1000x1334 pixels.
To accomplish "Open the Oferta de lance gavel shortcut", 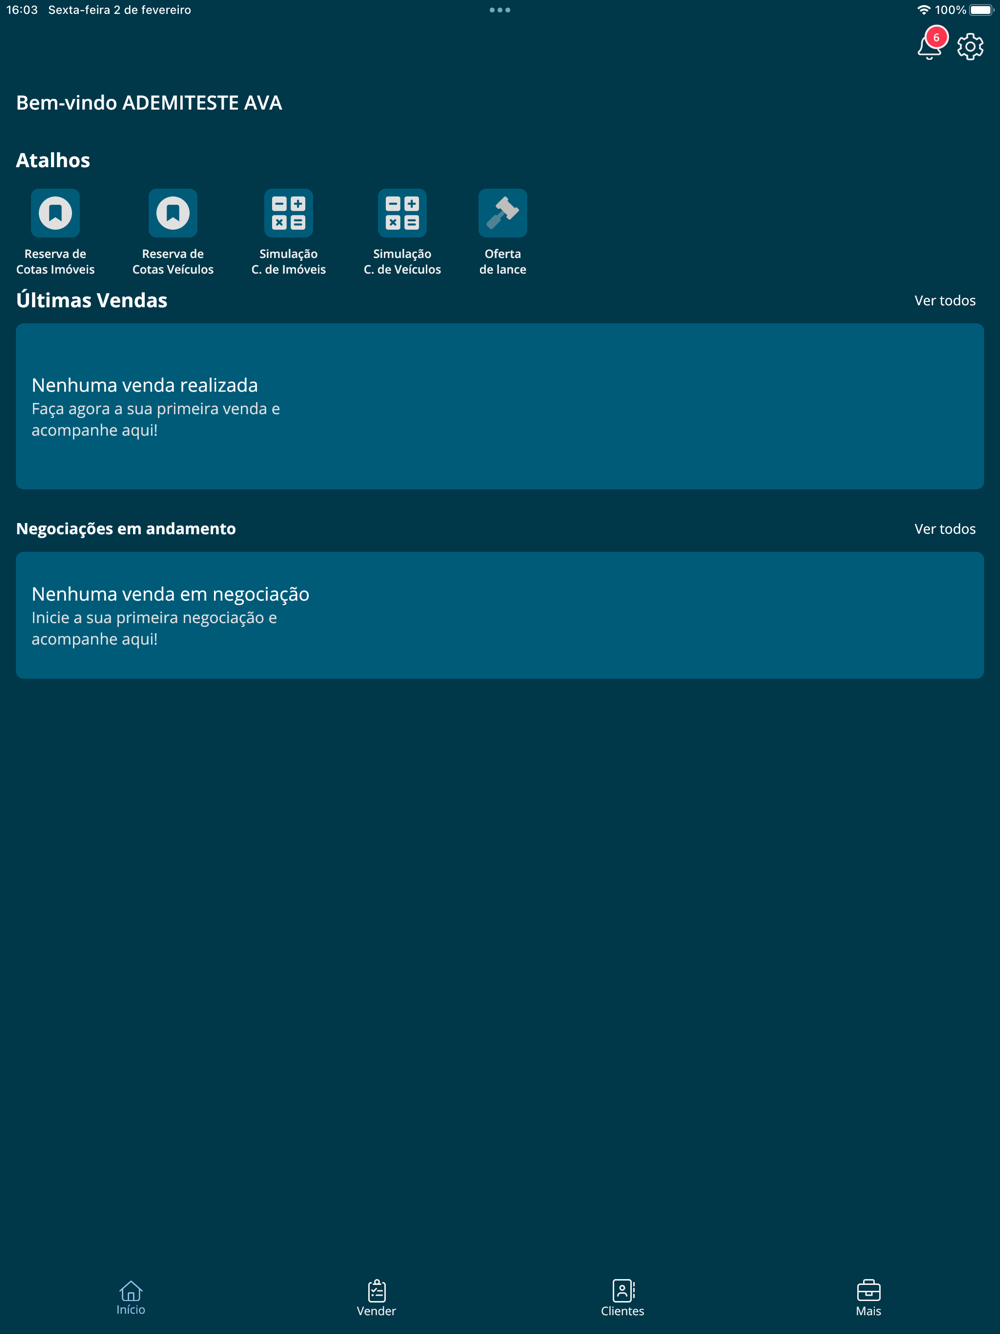I will coord(502,232).
